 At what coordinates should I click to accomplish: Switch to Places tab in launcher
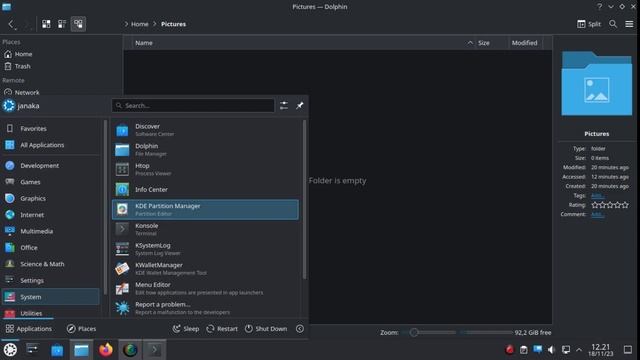click(x=81, y=329)
